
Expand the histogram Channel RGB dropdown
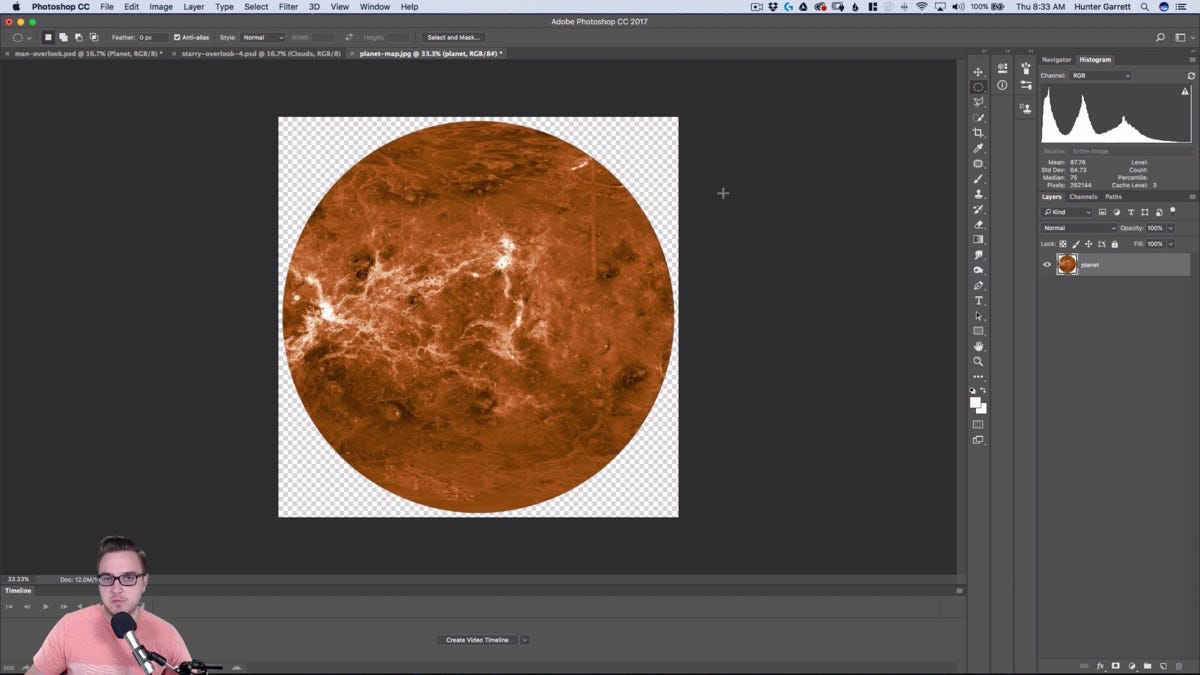pos(1100,76)
